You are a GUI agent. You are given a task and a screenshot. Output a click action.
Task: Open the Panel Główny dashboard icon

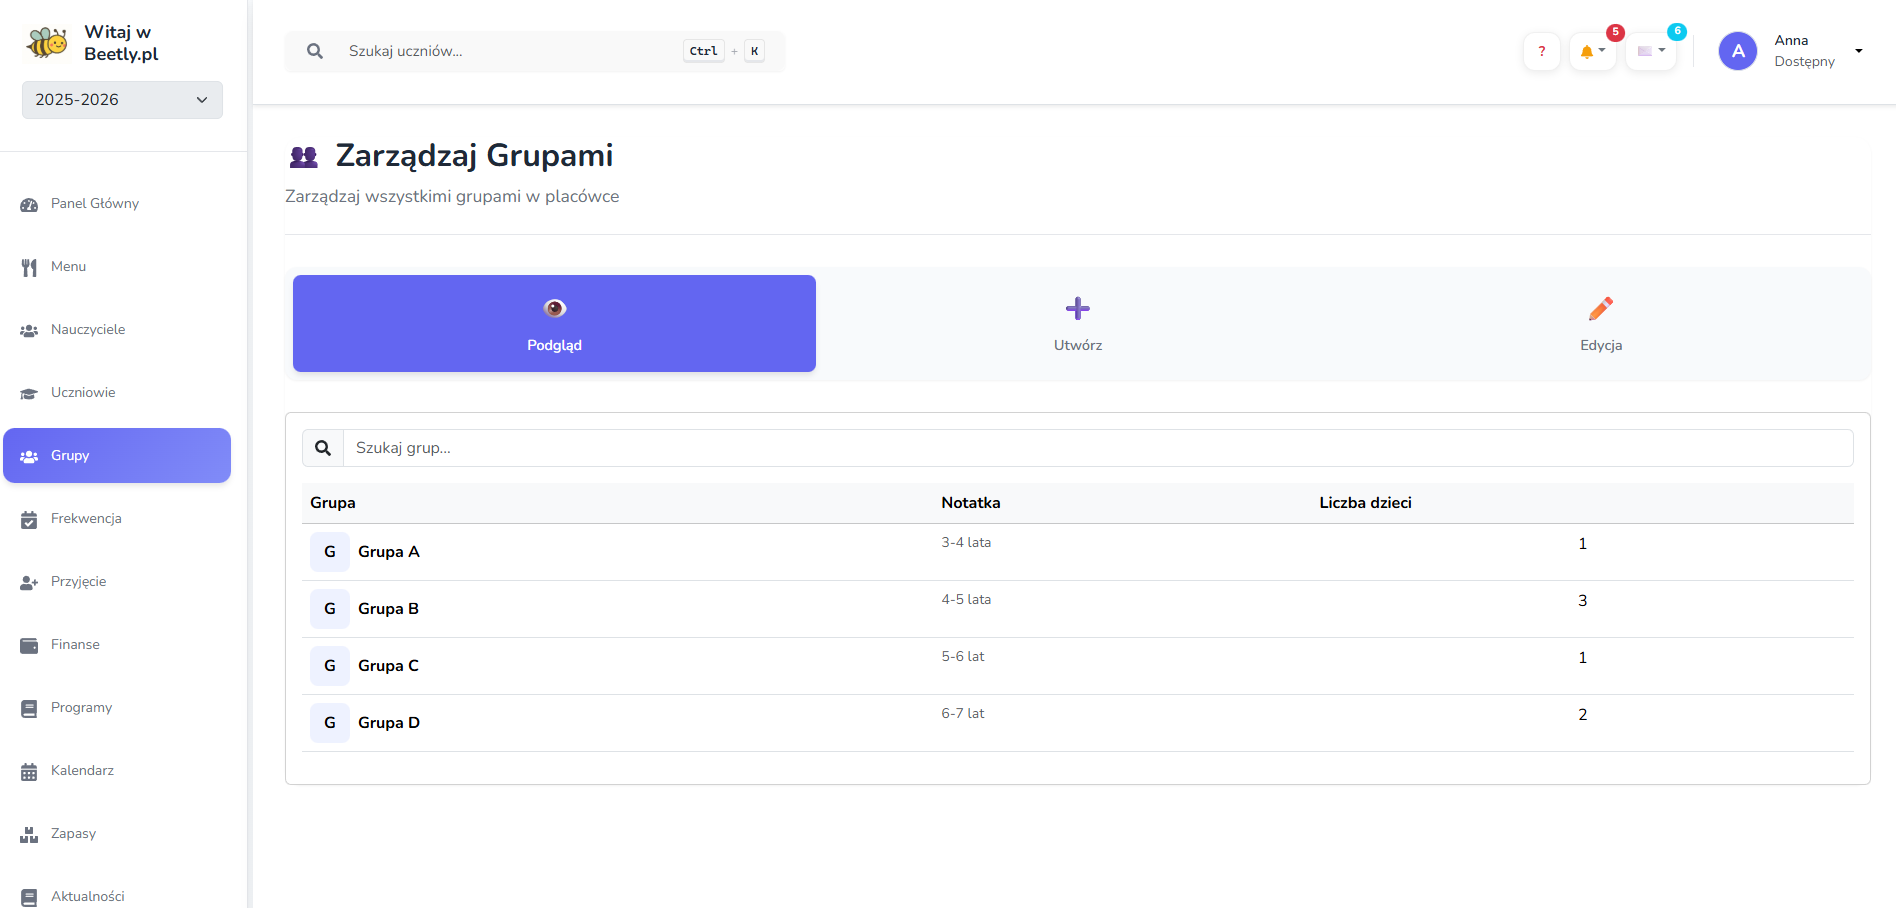[x=28, y=204]
